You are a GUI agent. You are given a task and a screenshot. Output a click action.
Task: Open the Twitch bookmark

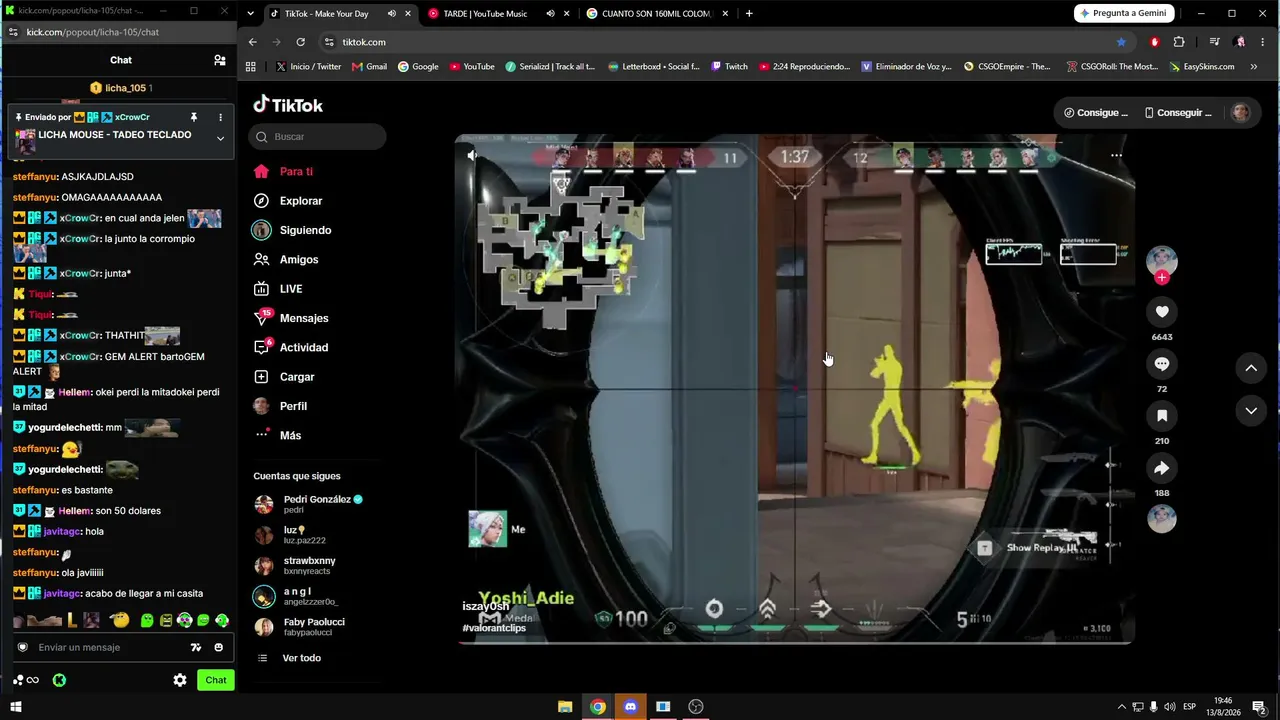[x=729, y=67]
